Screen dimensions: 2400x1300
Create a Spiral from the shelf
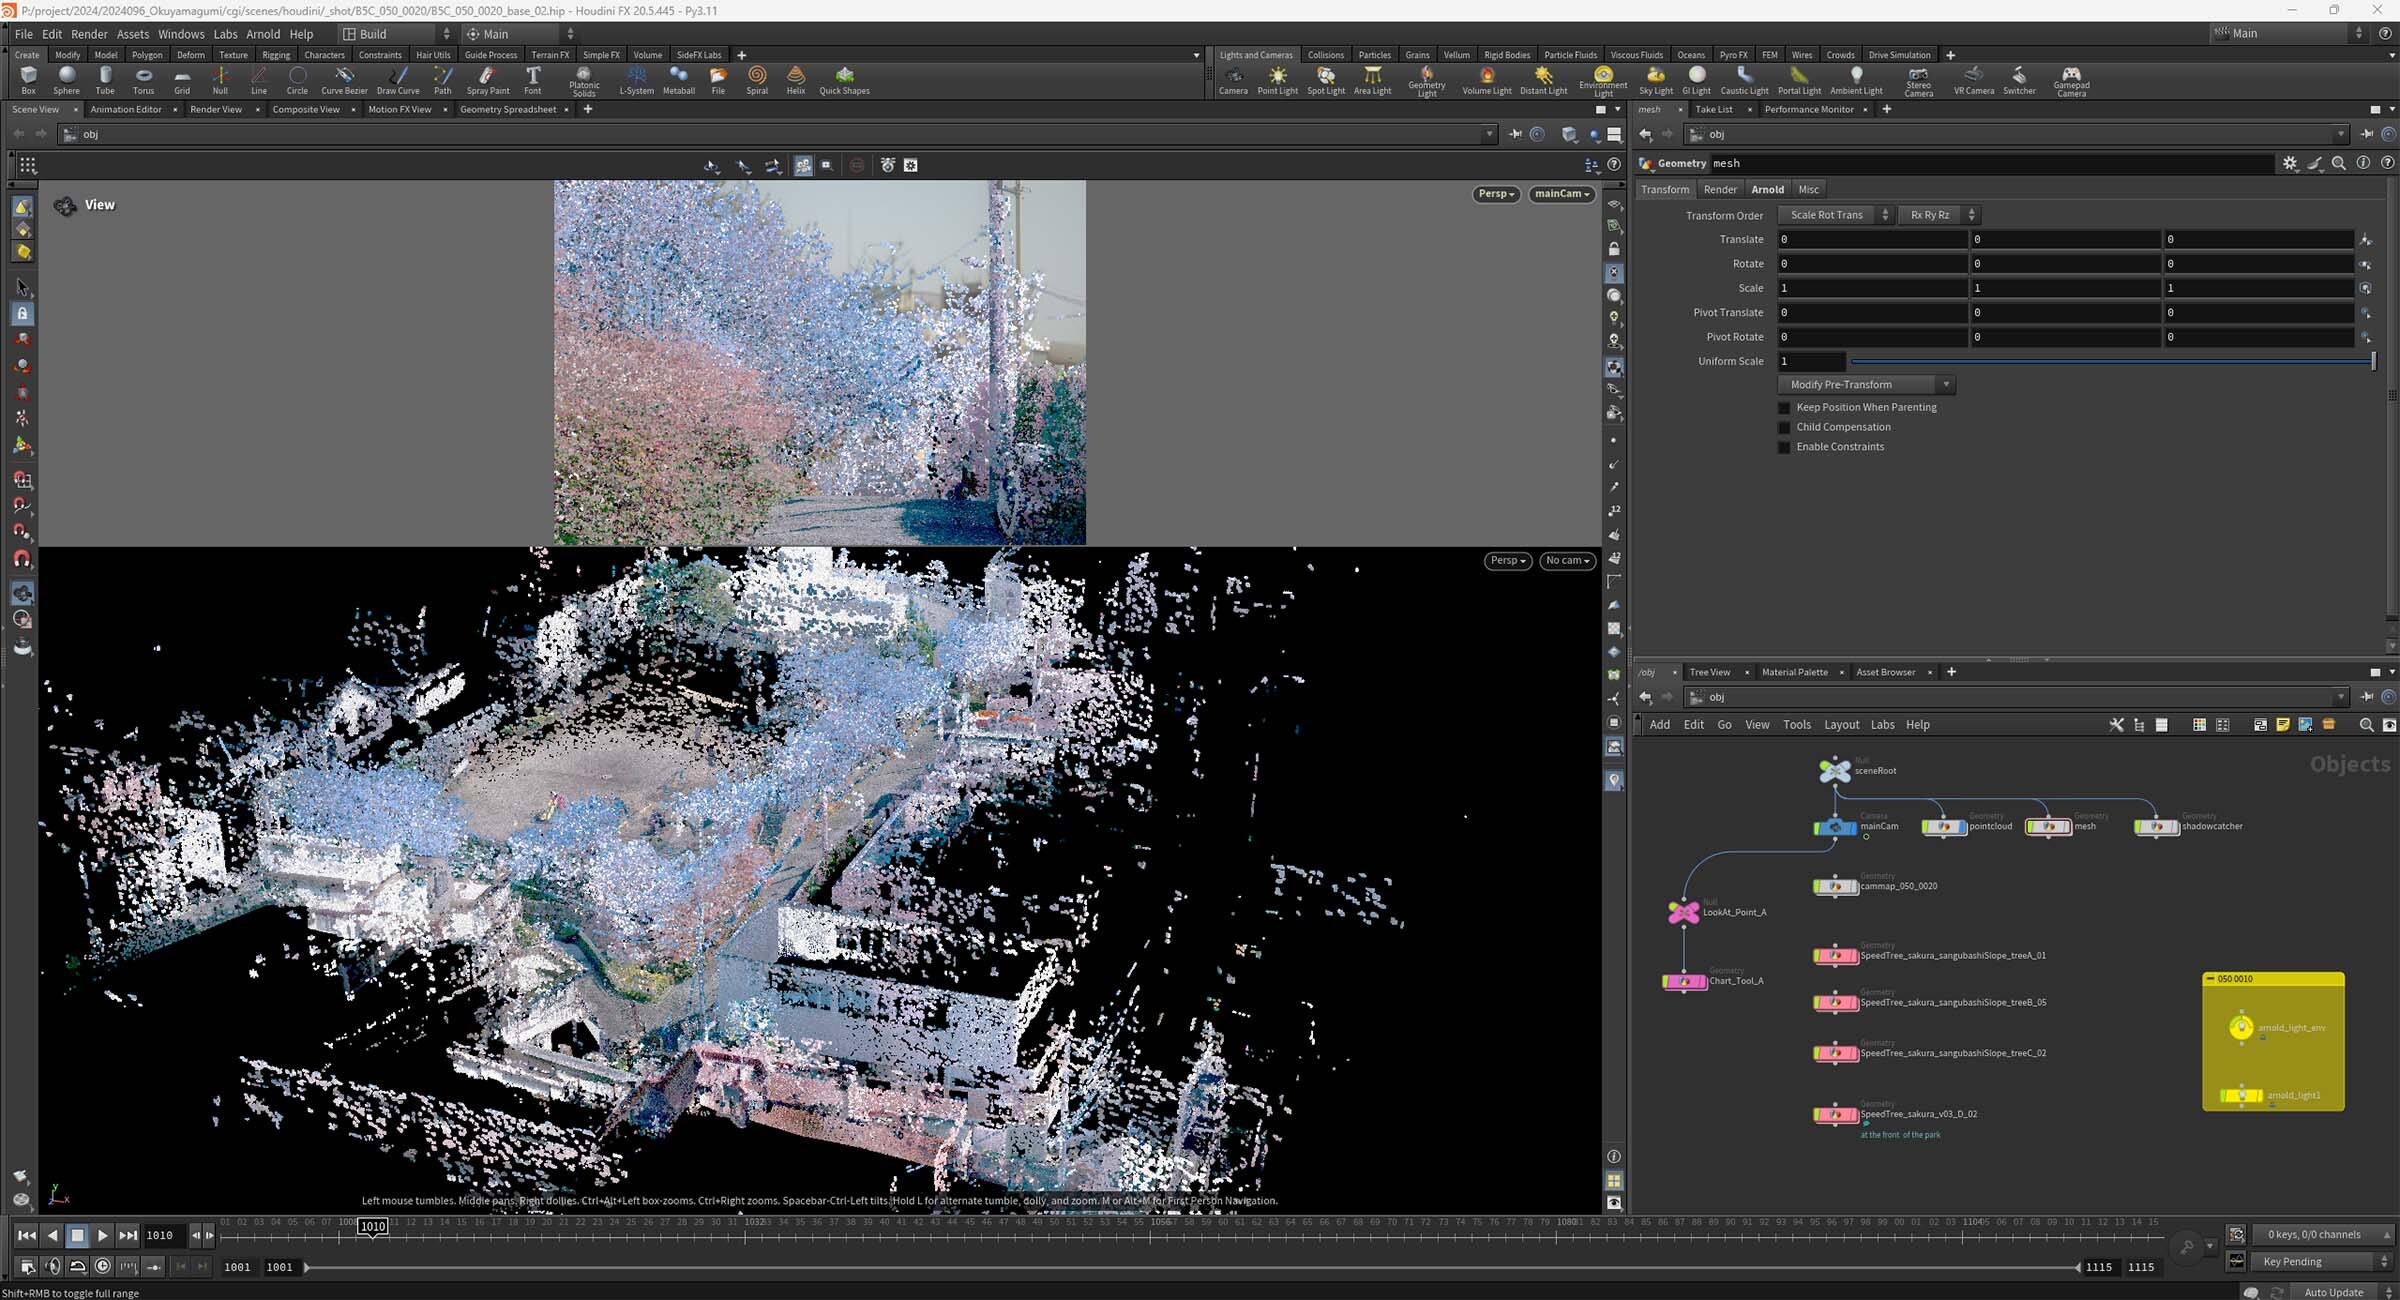(757, 78)
